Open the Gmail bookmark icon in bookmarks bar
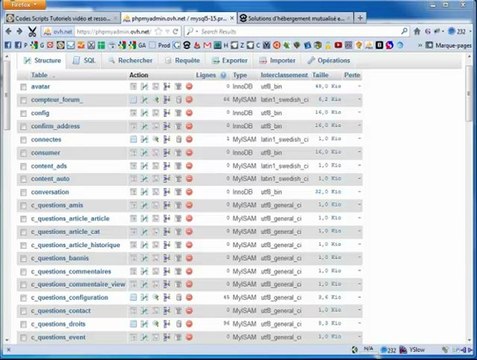477x360 pixels. 207,45
